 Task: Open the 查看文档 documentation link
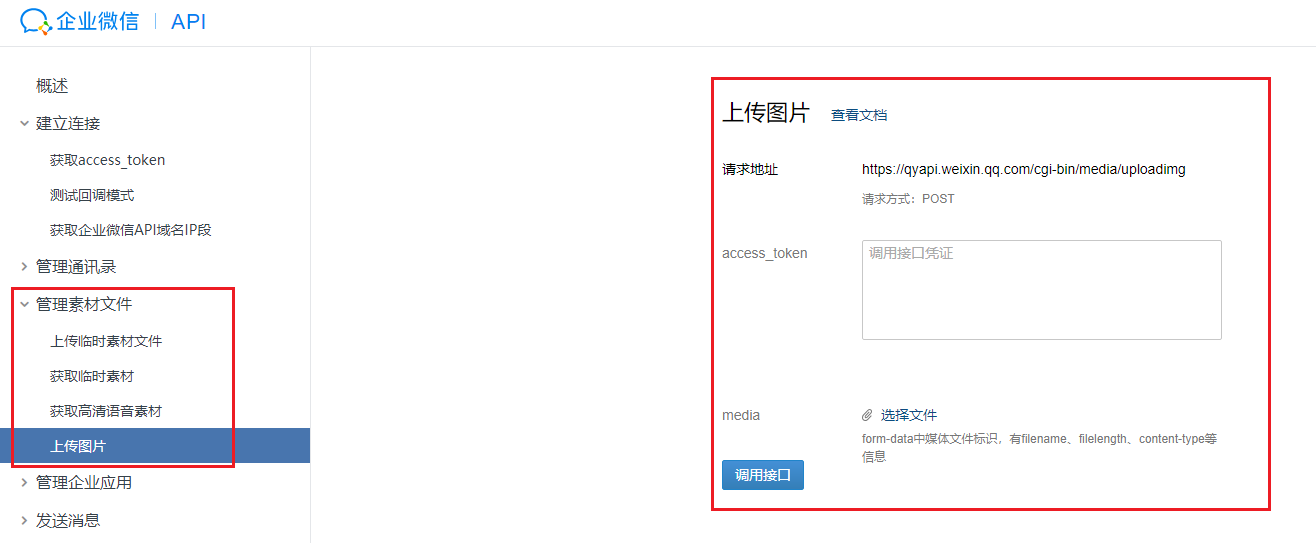tap(859, 115)
